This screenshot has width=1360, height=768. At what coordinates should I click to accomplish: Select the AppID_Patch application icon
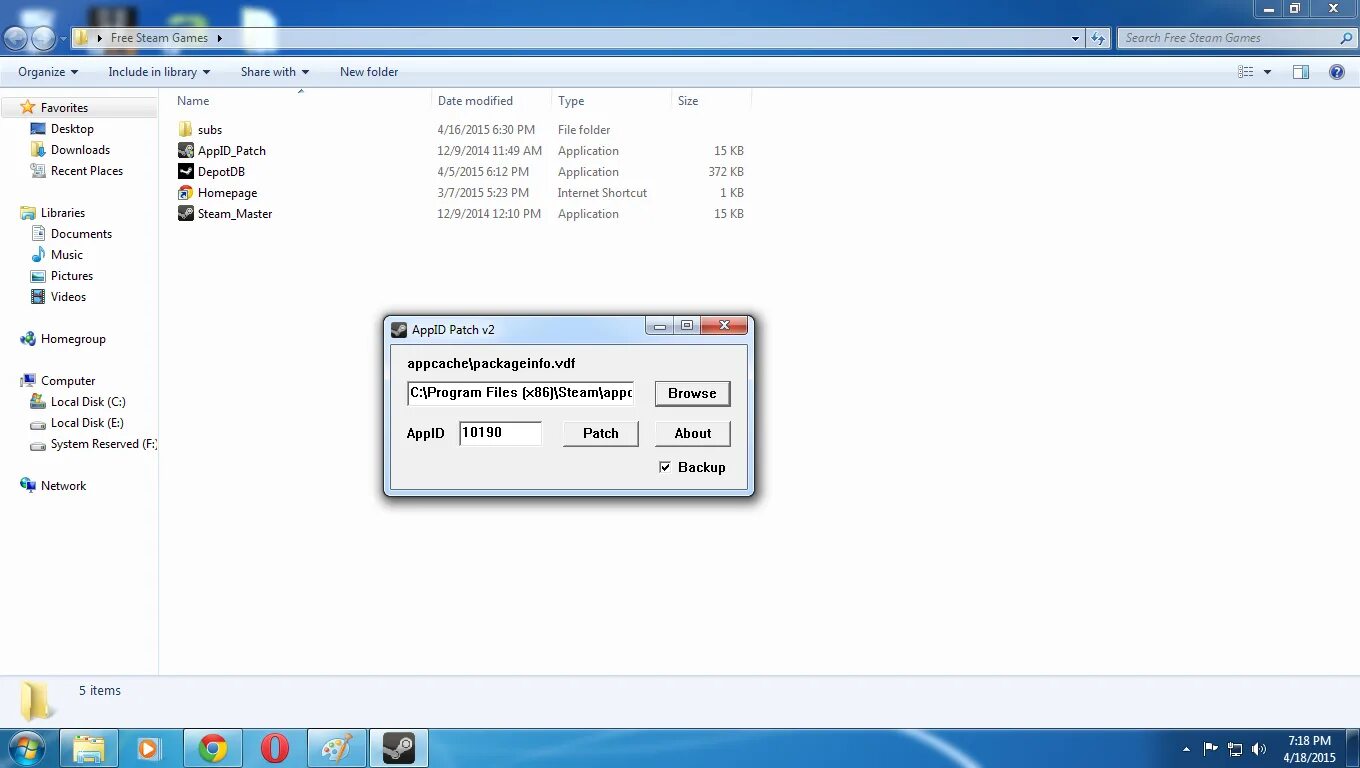[x=186, y=151]
